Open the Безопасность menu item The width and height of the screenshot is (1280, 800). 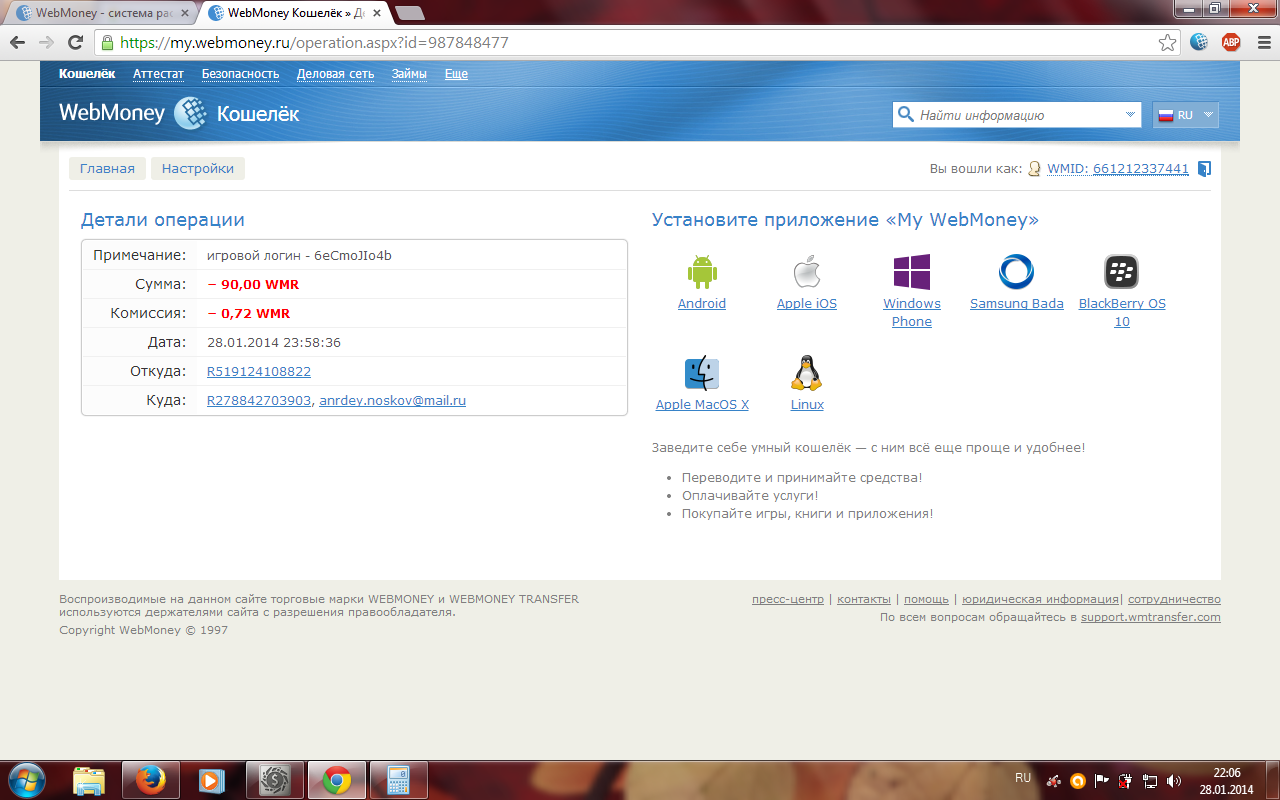pos(240,74)
